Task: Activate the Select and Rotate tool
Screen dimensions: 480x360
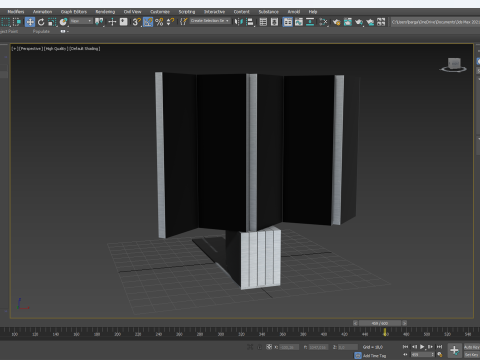Action: point(41,22)
